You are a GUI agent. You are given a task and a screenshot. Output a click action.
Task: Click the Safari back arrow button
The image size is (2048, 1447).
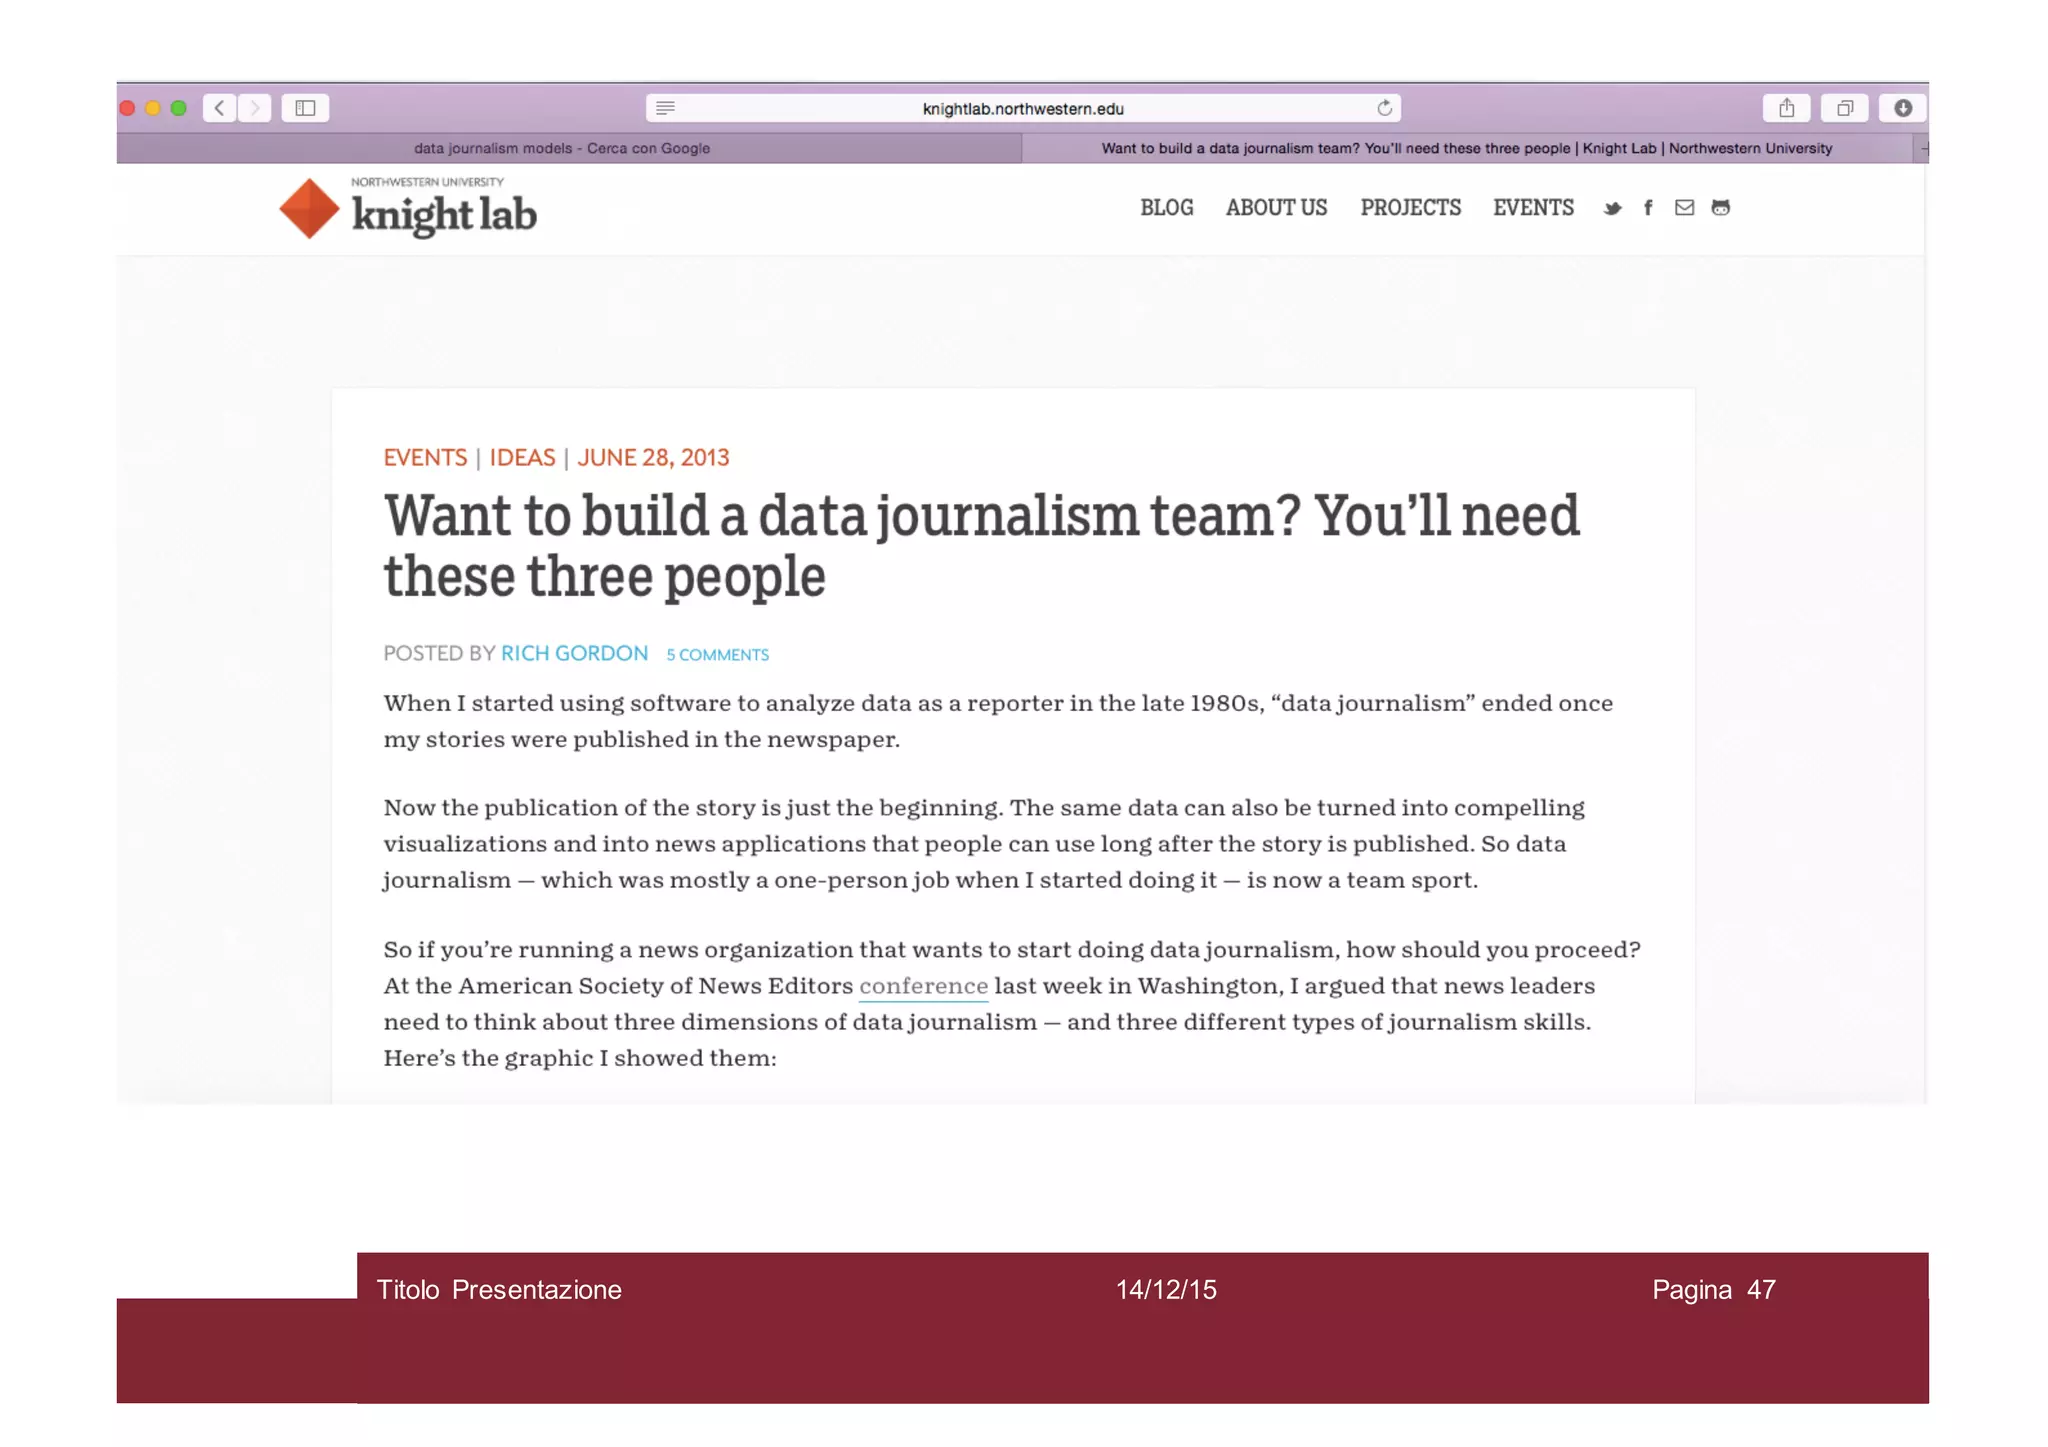pyautogui.click(x=219, y=108)
